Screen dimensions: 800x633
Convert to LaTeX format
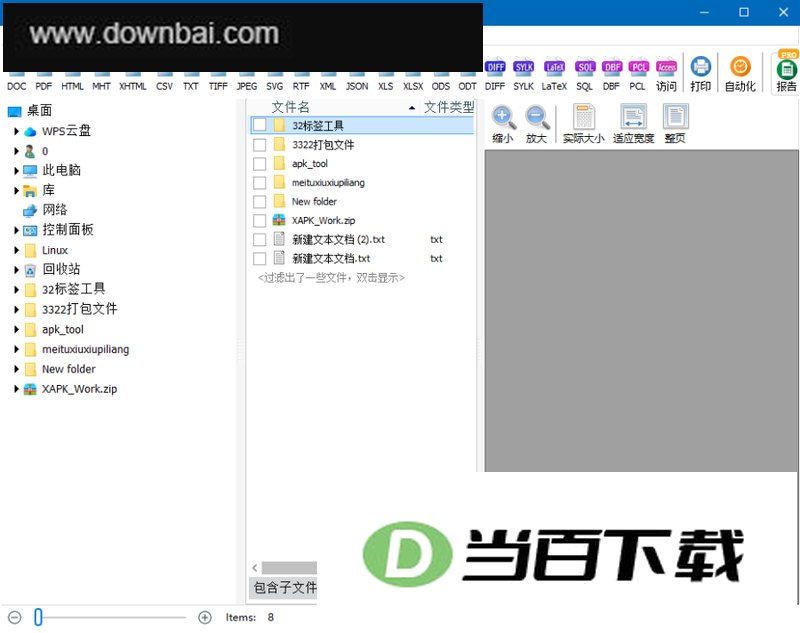554,74
